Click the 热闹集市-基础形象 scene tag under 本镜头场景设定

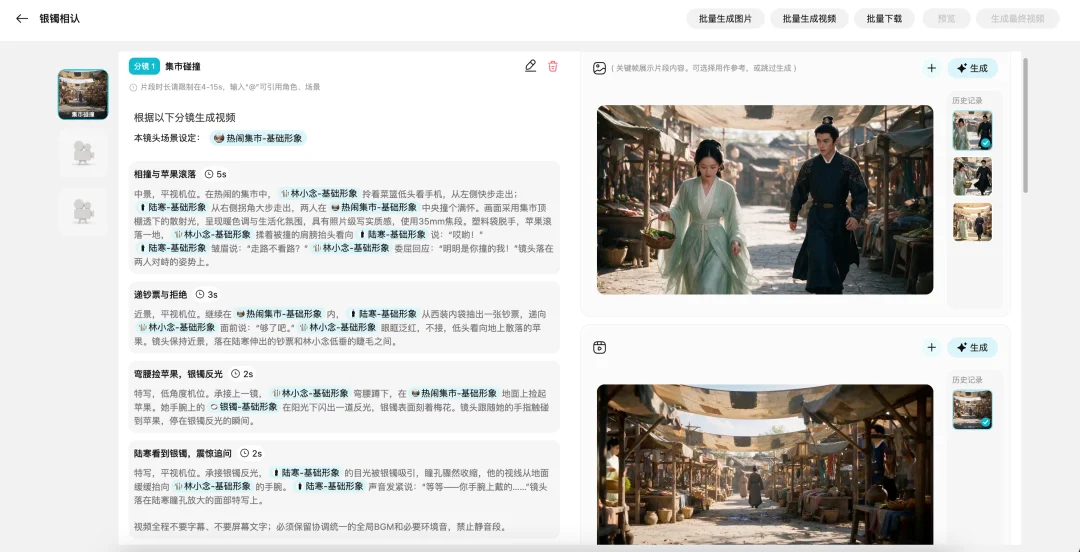tap(258, 138)
